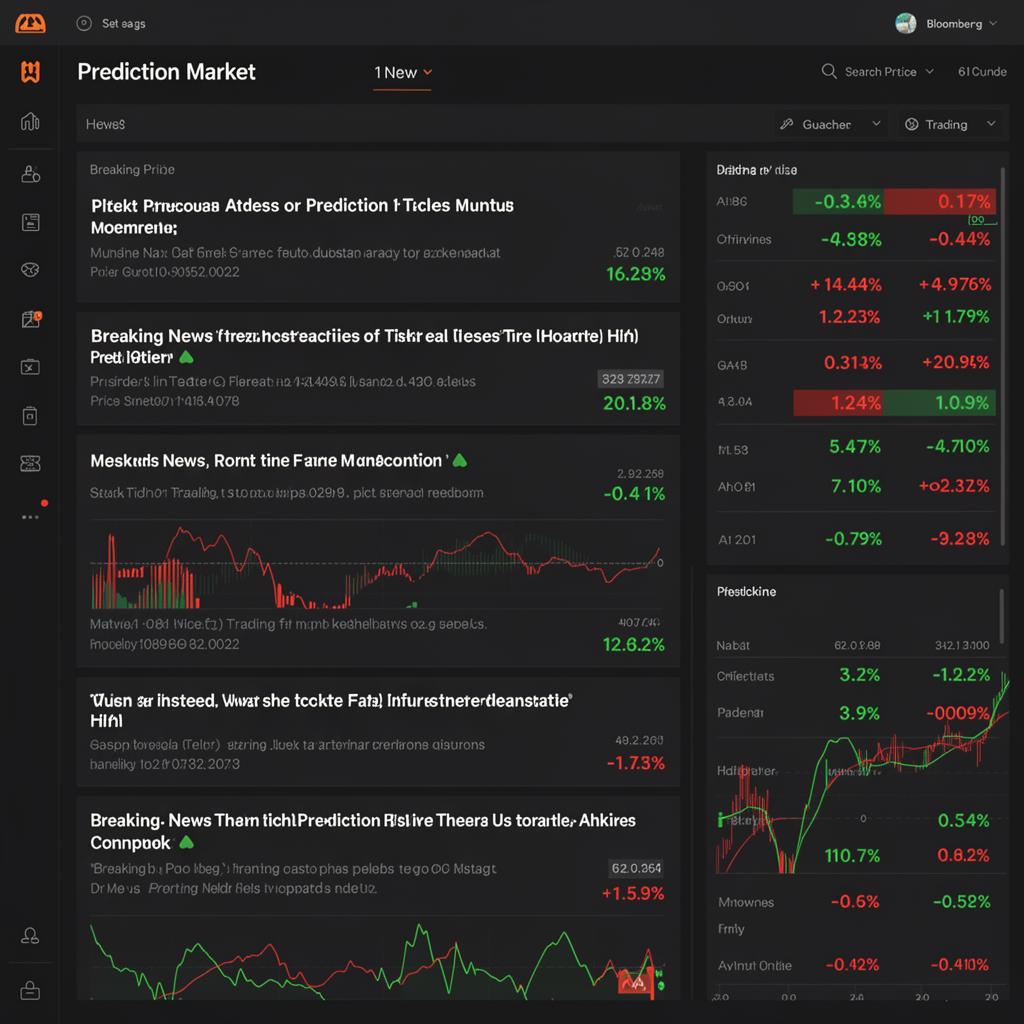Viewport: 1024px width, 1024px height.
Task: Open the crossed-box icon in sidebar
Action: point(30,367)
